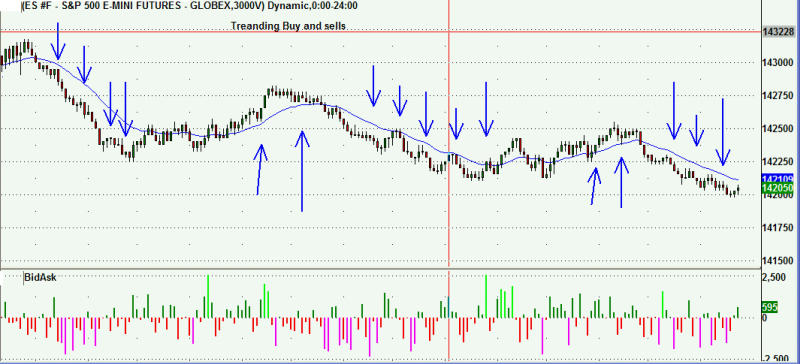The width and height of the screenshot is (800, 364).
Task: Click the 'Treanding Buy and sells' annotation text
Action: tap(289, 26)
